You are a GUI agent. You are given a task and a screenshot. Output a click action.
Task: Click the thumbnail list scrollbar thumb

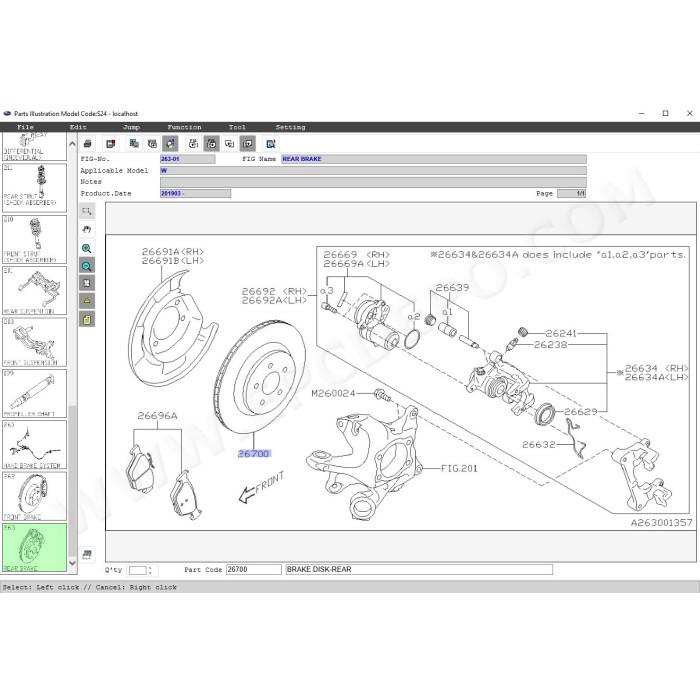pyautogui.click(x=72, y=480)
